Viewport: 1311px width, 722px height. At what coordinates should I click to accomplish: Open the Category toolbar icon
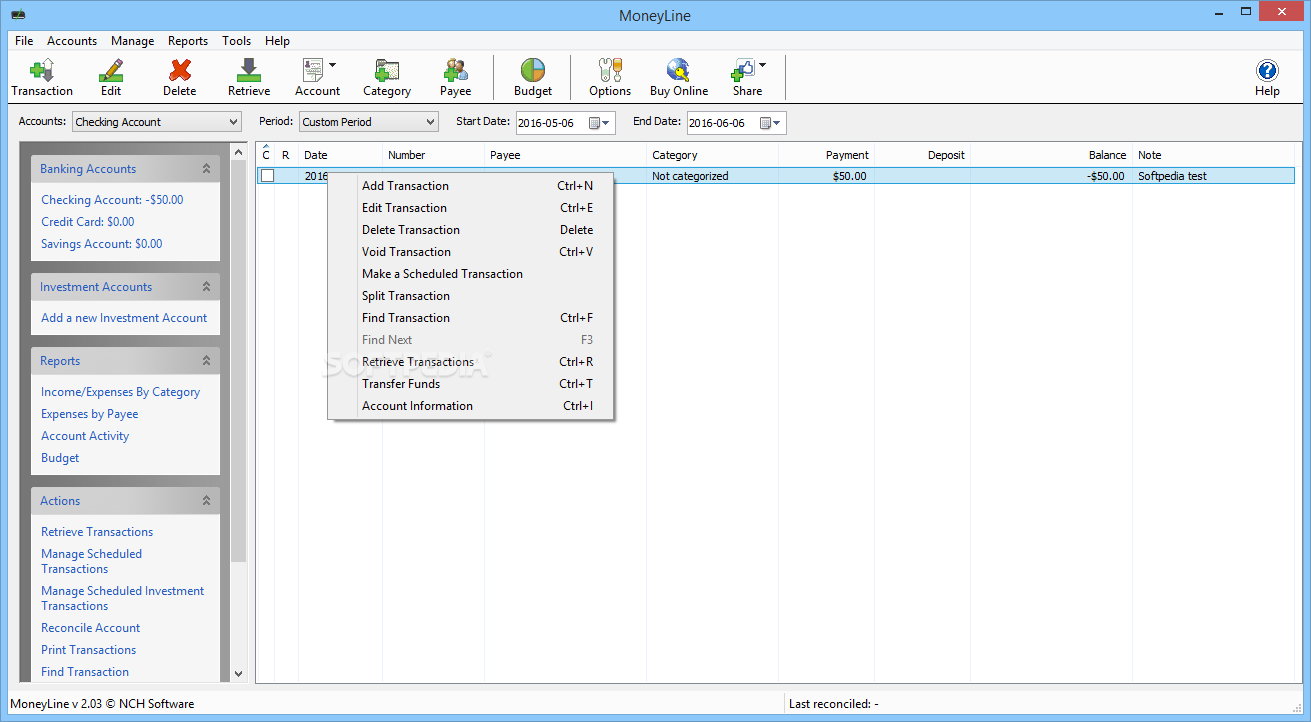pos(387,70)
